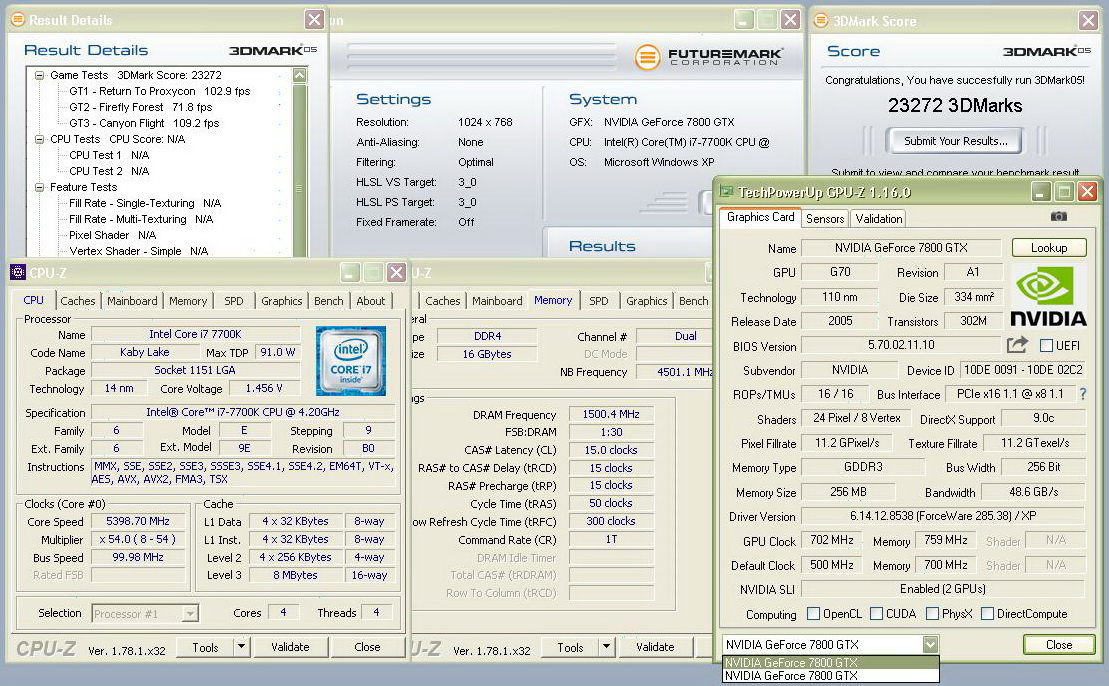1109x686 pixels.
Task: Select the second NVIDIA GeForce 7800 GTX list entry
Action: 831,675
